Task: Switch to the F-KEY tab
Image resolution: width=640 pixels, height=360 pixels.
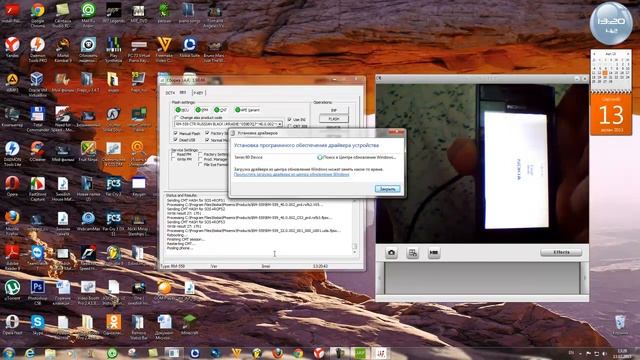Action: point(198,93)
